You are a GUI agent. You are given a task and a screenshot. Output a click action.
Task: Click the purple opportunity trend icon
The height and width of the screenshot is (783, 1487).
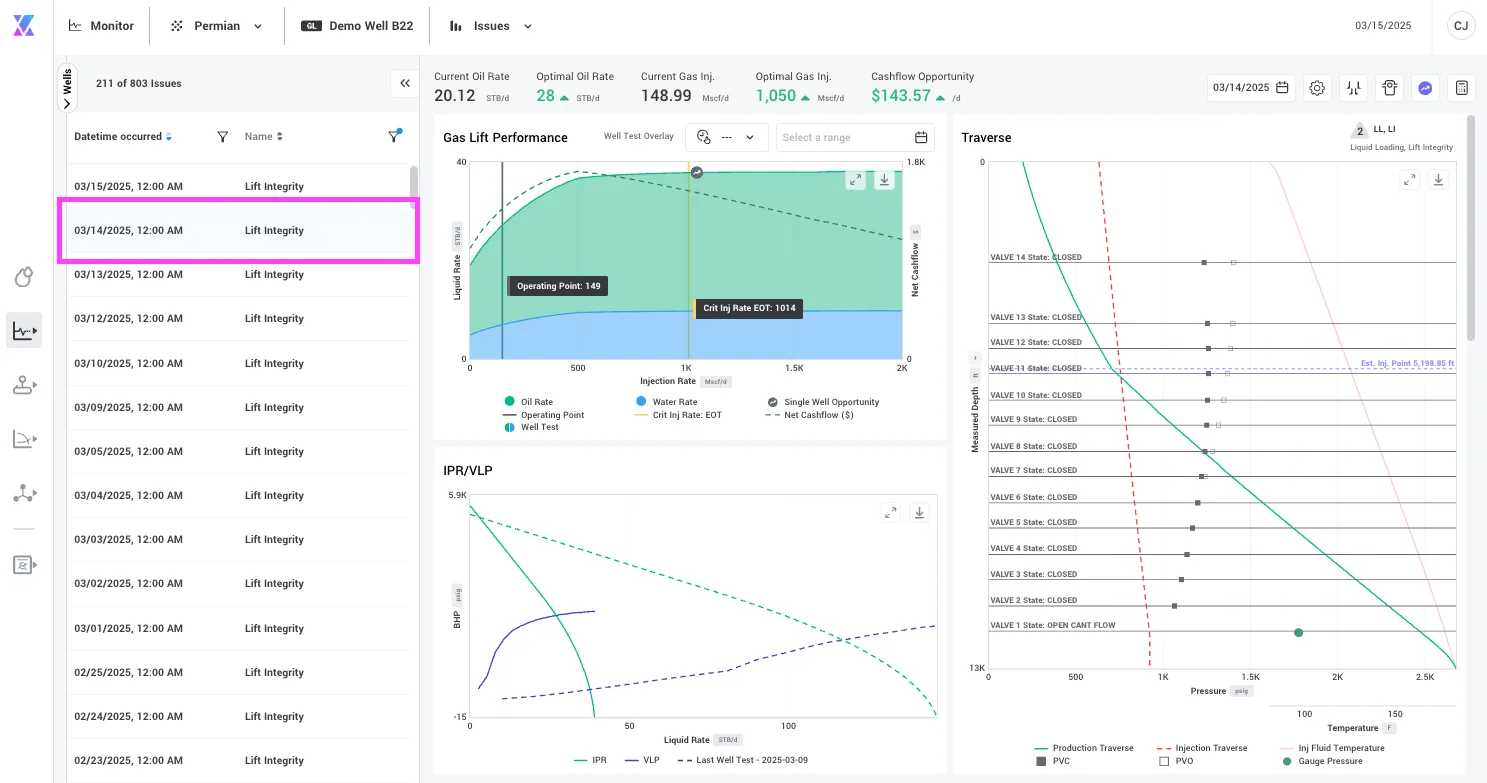coord(1426,88)
